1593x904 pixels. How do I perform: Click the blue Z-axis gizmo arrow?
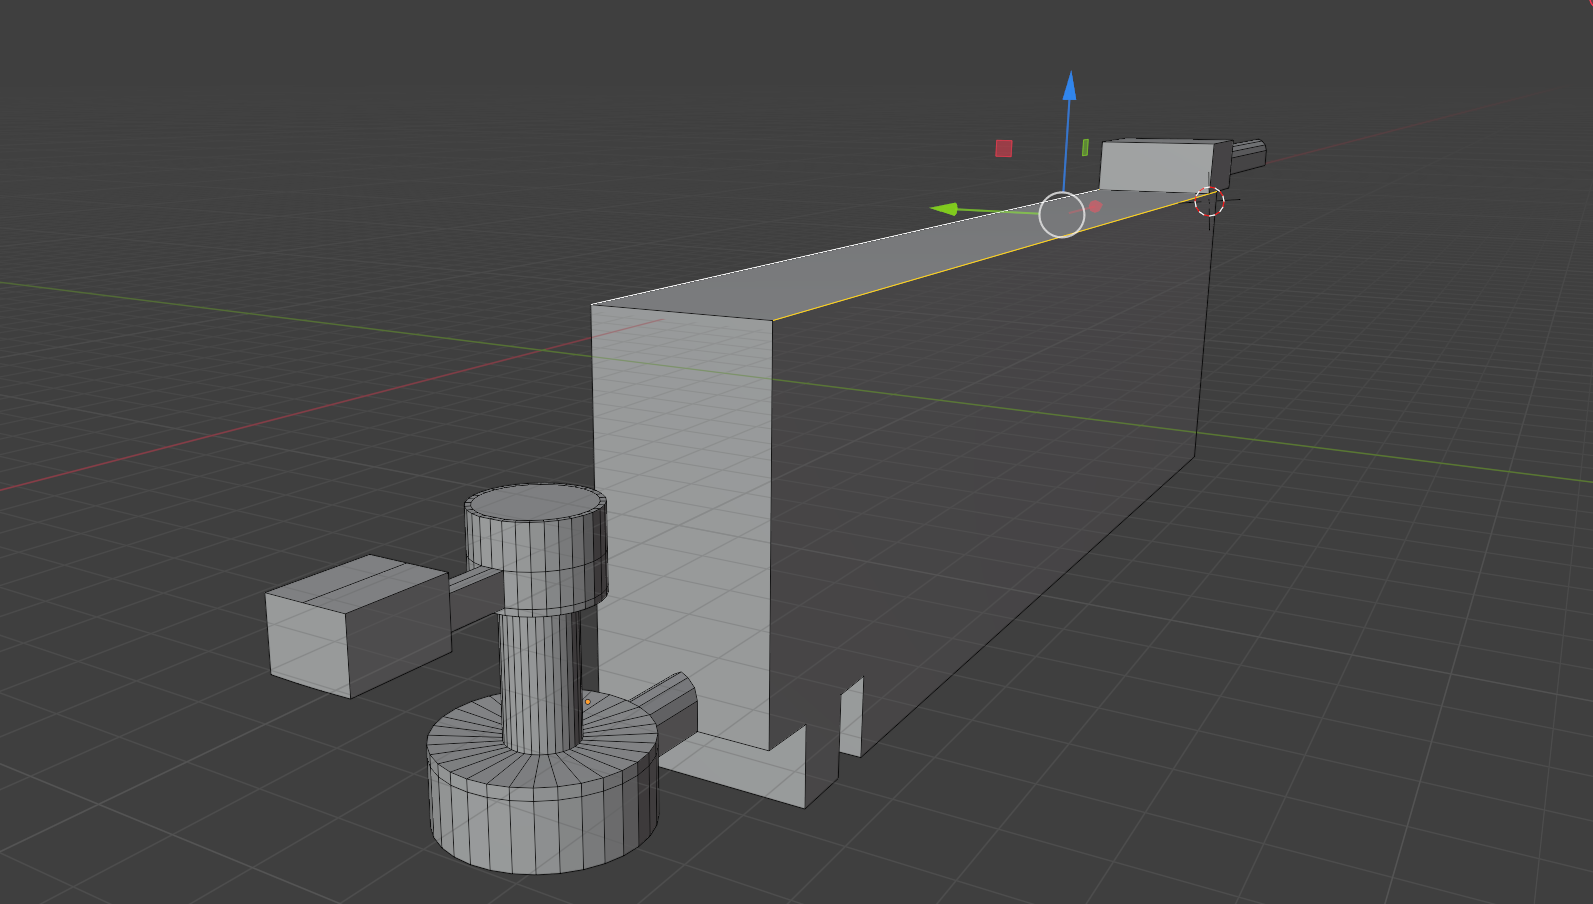tap(1069, 88)
